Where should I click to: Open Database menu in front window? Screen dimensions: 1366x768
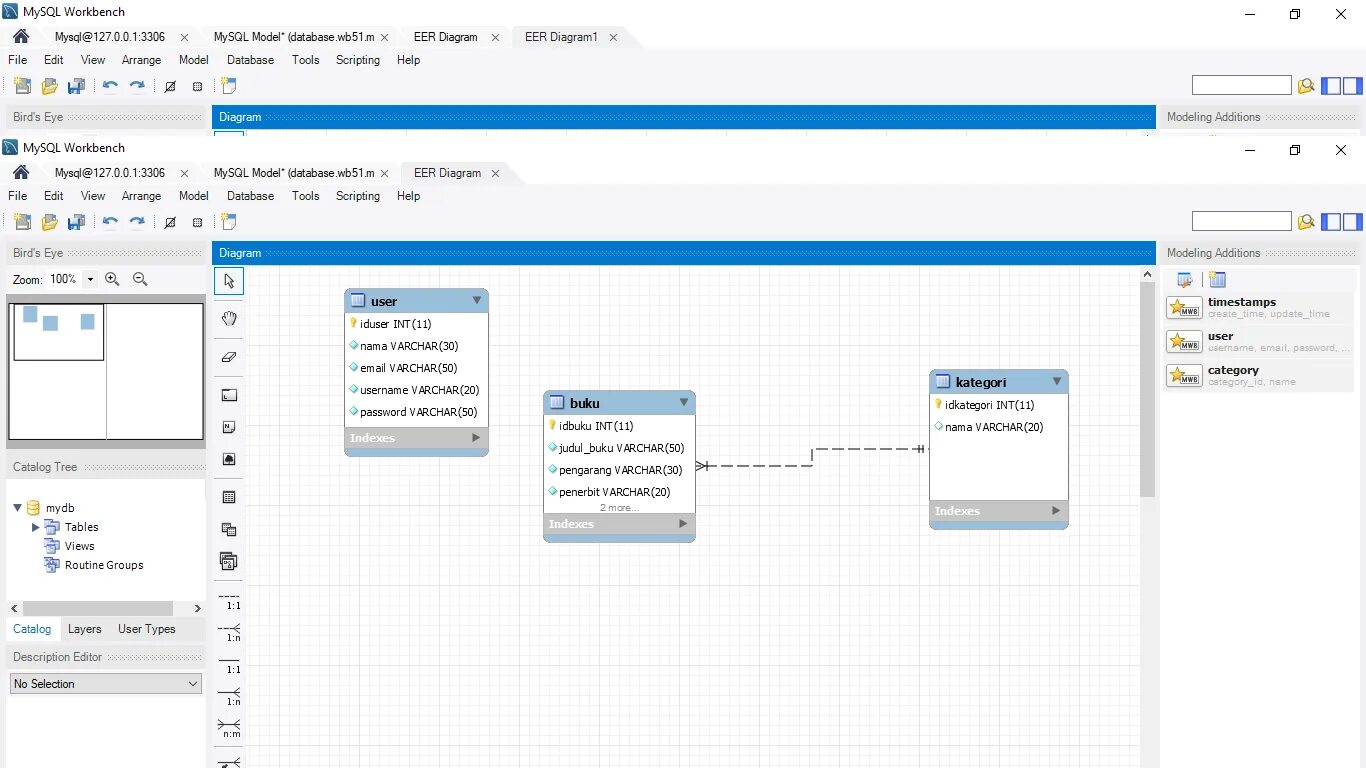click(250, 196)
